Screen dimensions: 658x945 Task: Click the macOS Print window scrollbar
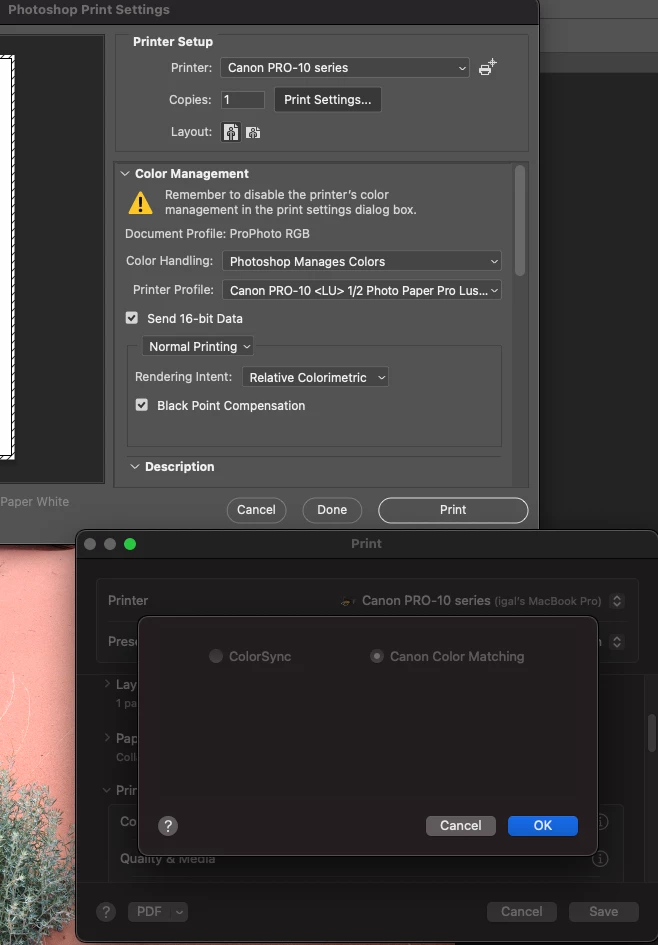[x=652, y=733]
